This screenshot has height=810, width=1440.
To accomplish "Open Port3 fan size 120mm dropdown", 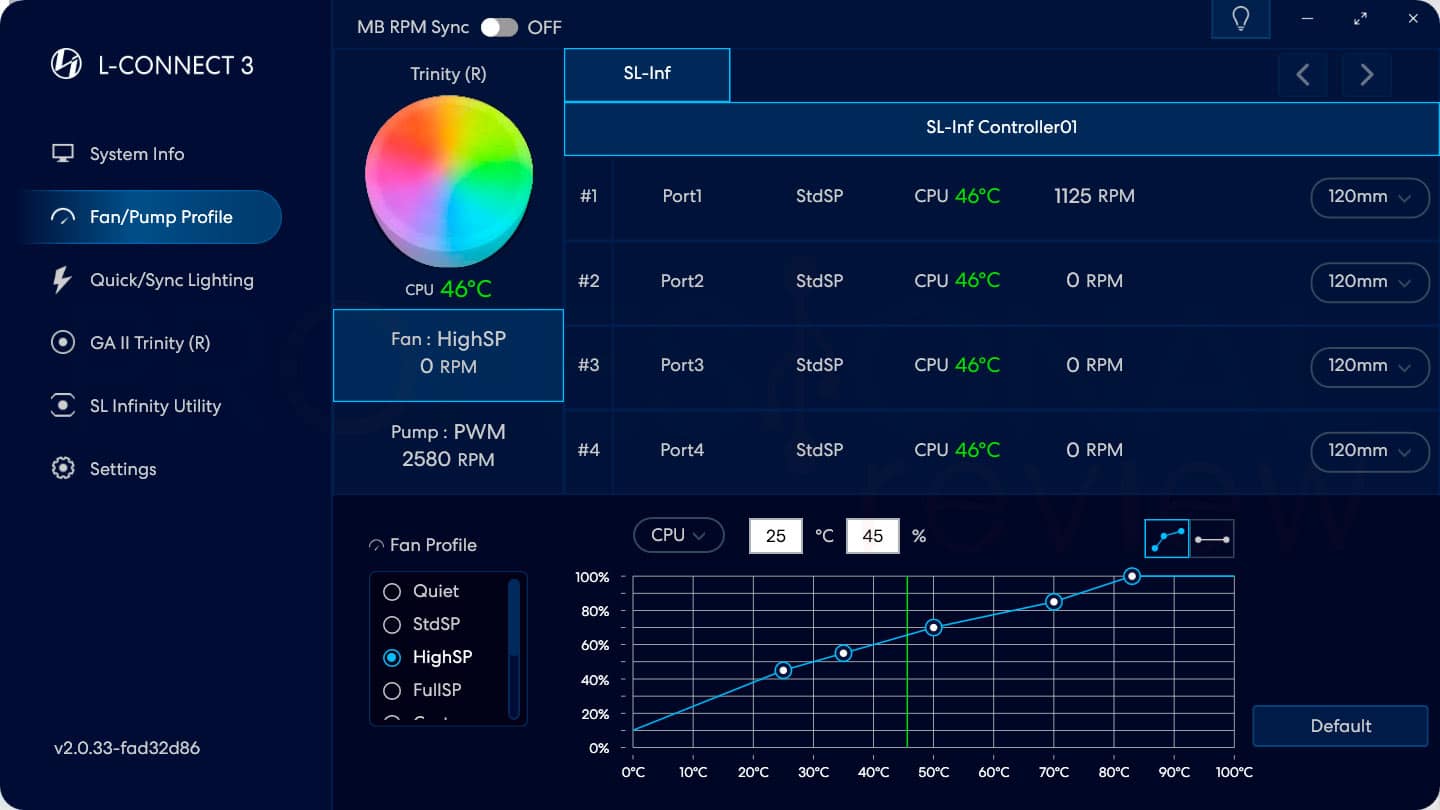I will pos(1369,366).
